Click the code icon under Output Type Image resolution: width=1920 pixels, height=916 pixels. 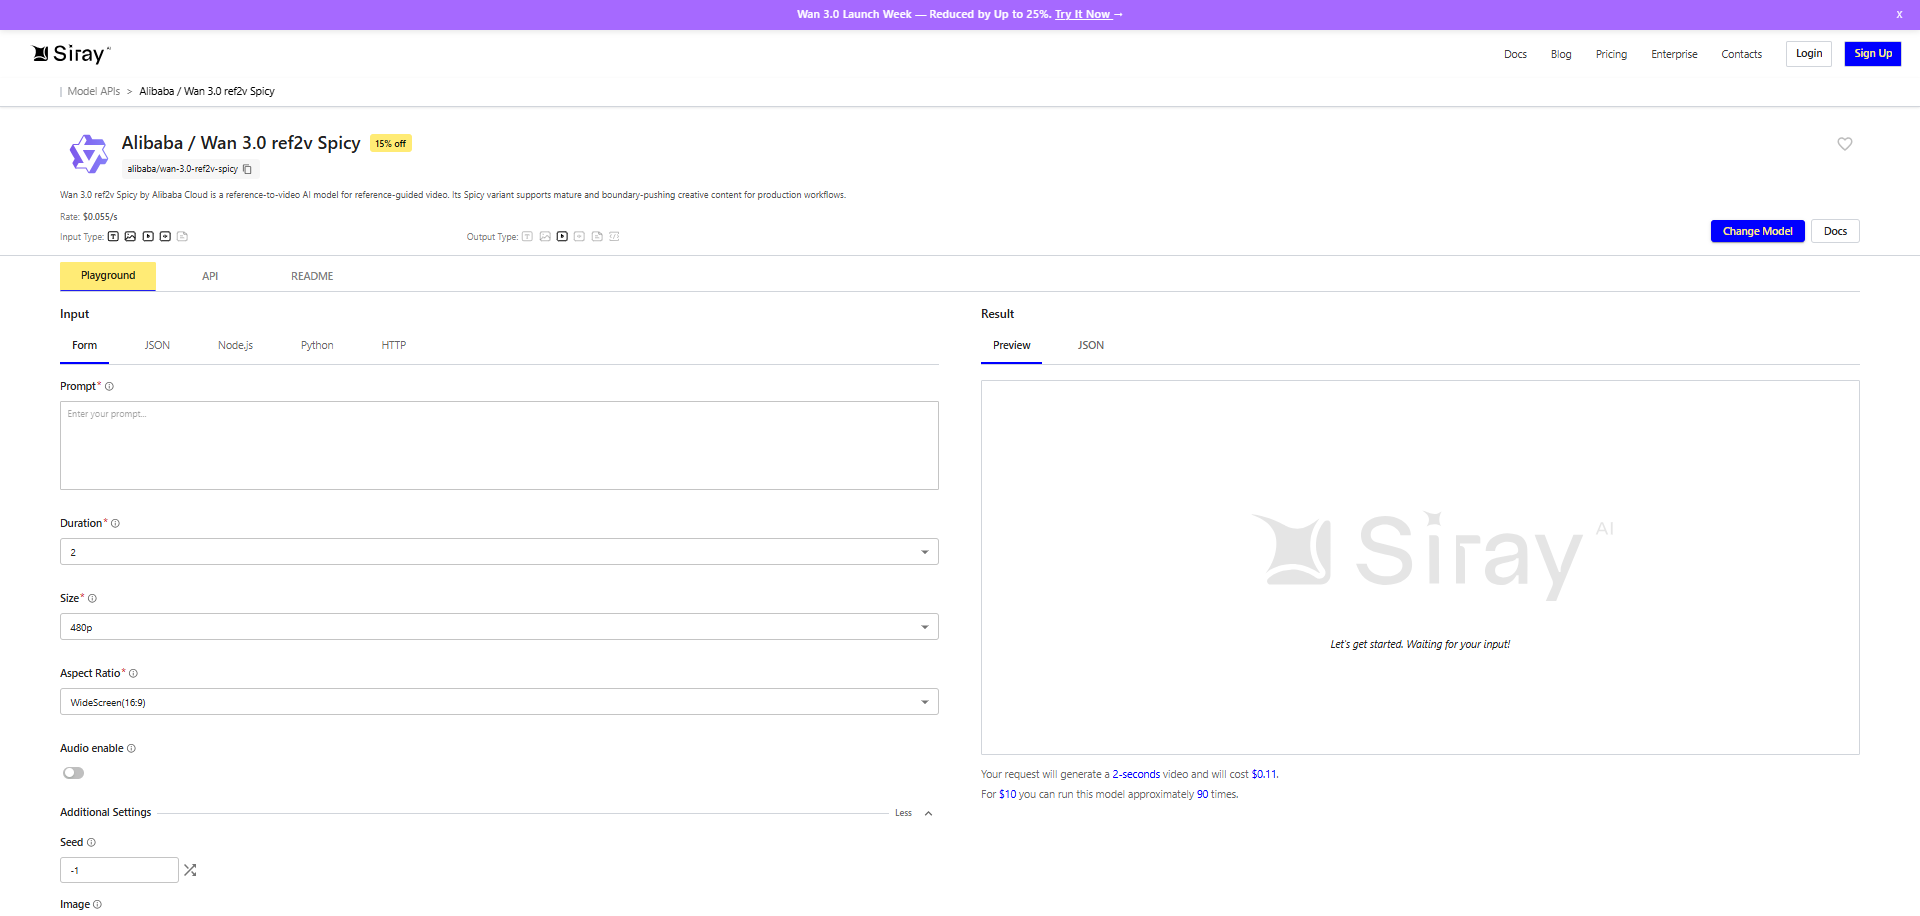614,237
